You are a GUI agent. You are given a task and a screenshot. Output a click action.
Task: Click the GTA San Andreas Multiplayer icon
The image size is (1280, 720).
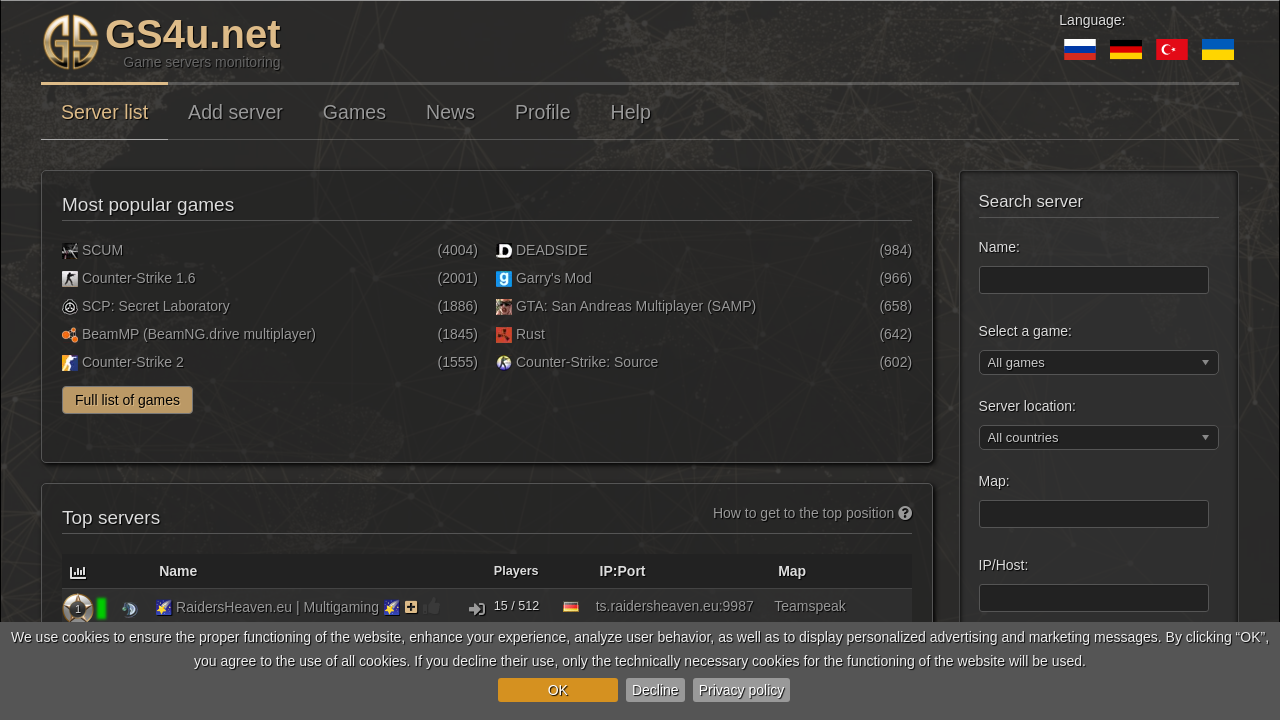504,307
